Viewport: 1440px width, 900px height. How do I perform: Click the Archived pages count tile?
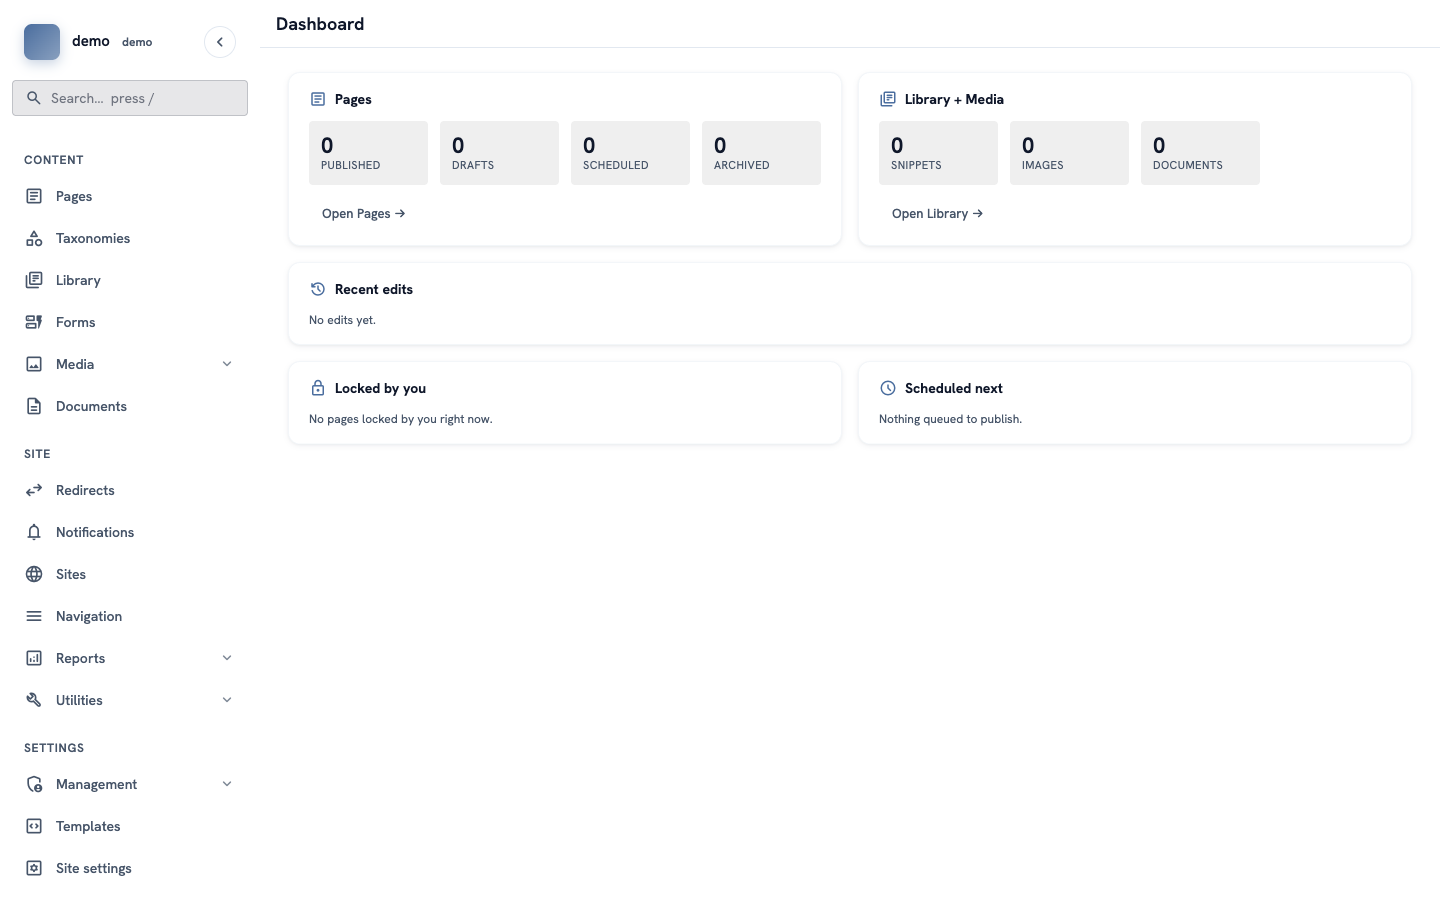click(761, 153)
